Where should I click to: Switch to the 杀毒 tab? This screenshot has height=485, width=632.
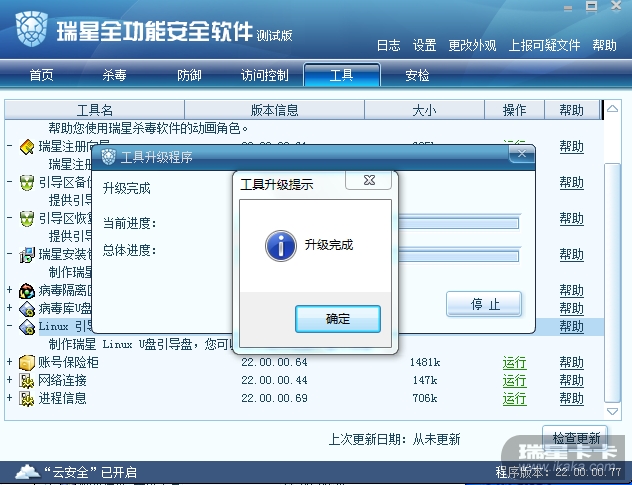[114, 75]
